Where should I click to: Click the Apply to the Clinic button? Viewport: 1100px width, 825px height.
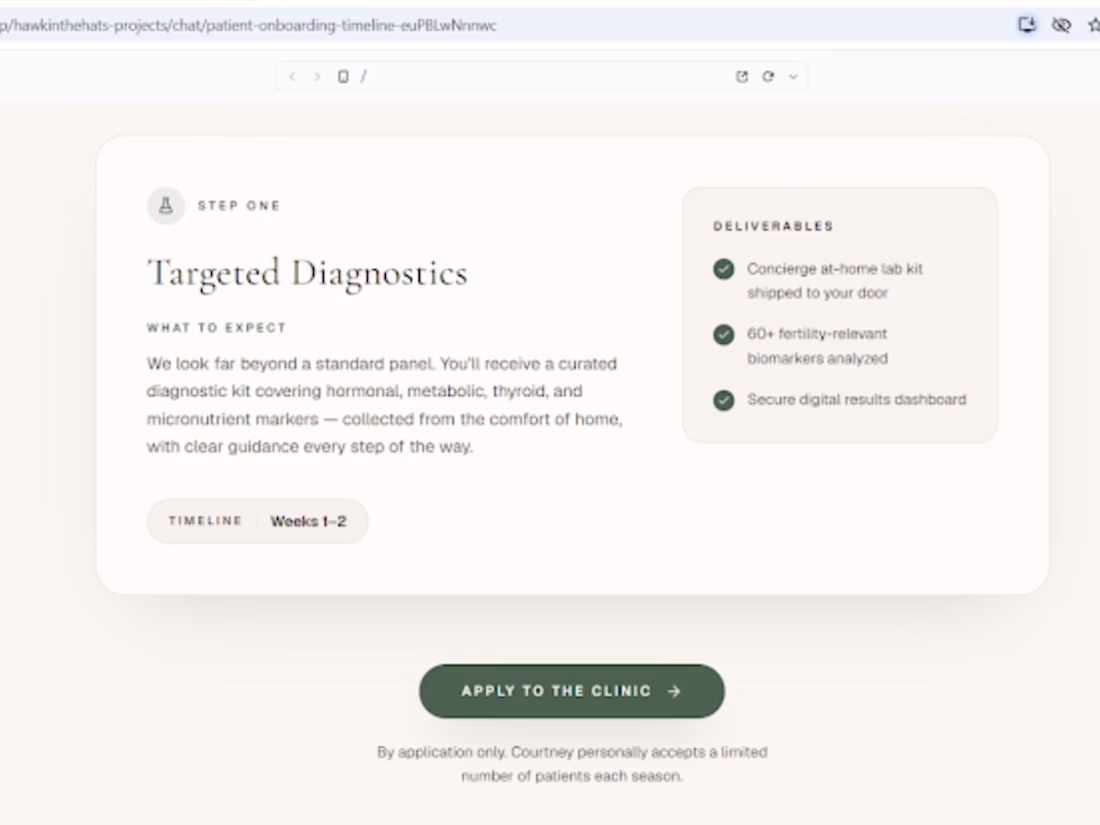pyautogui.click(x=572, y=691)
